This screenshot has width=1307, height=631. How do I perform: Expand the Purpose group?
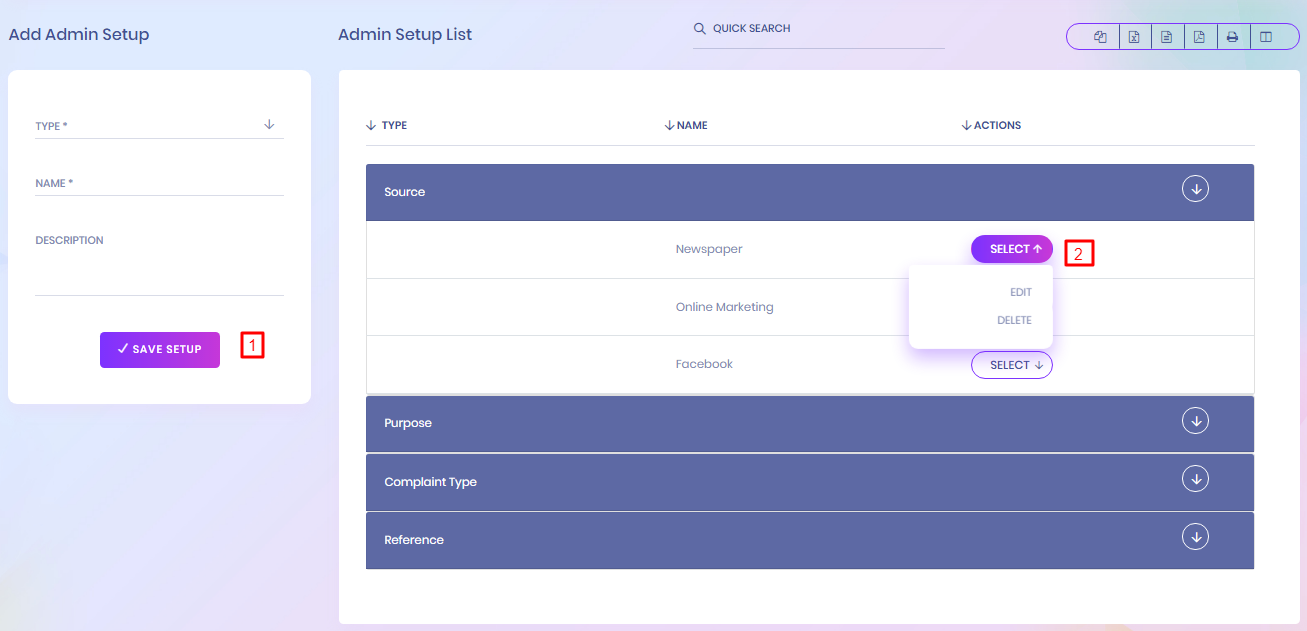pos(1195,421)
